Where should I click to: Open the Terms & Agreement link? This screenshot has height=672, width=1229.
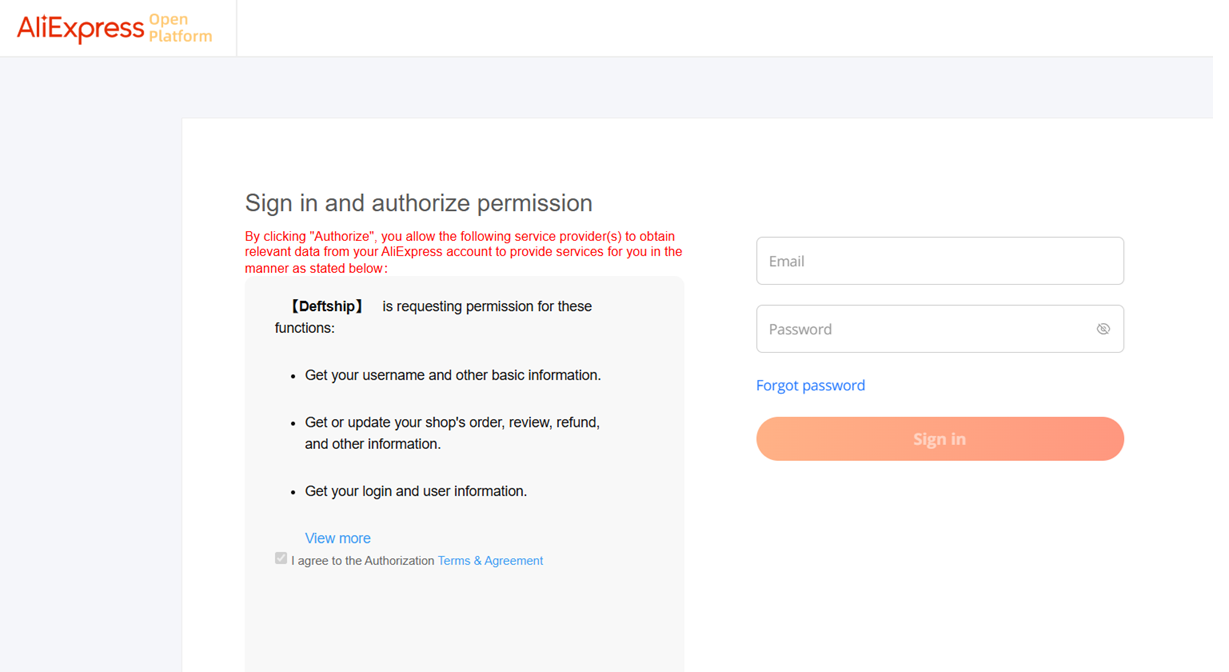[x=490, y=561]
